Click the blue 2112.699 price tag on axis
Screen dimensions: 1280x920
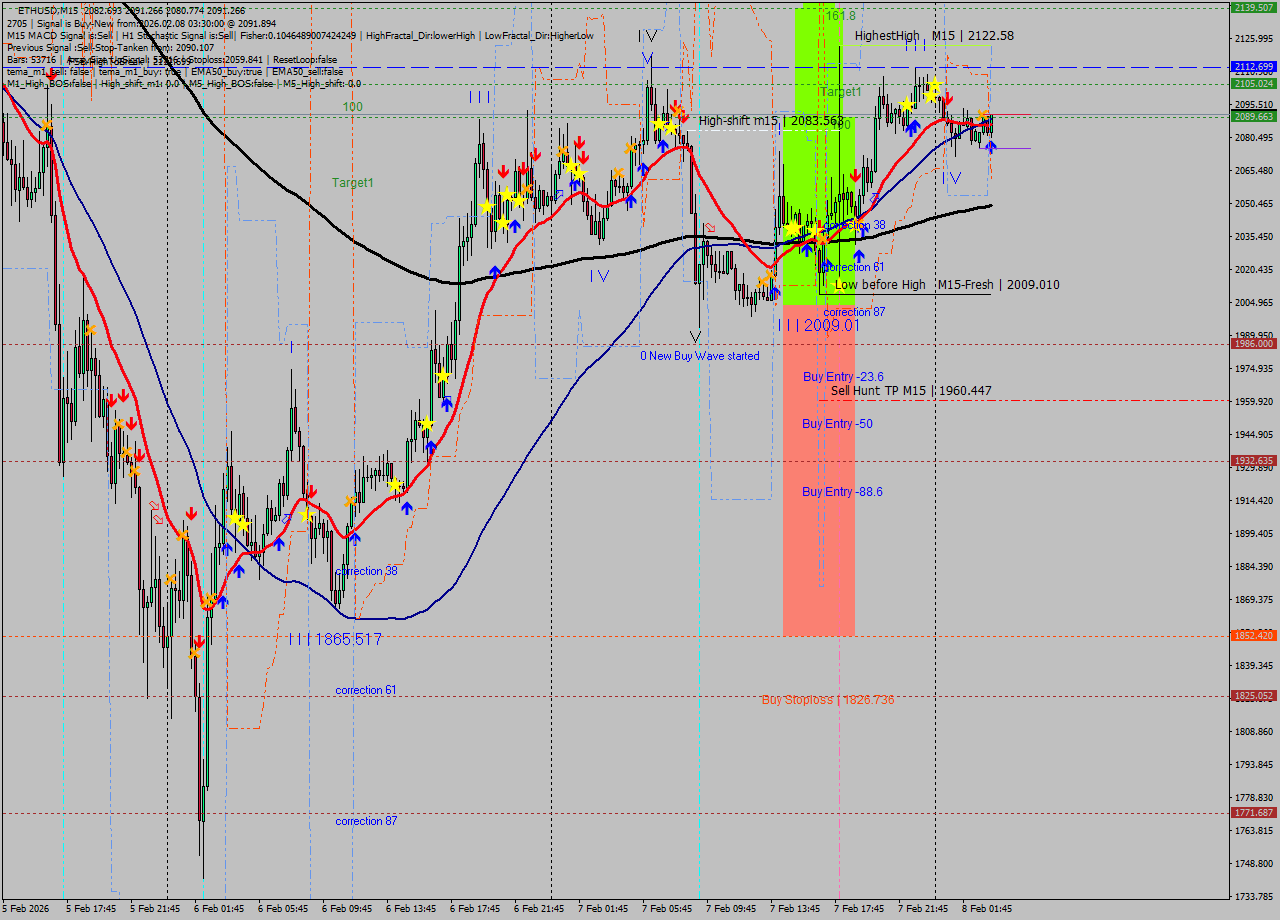[1253, 67]
